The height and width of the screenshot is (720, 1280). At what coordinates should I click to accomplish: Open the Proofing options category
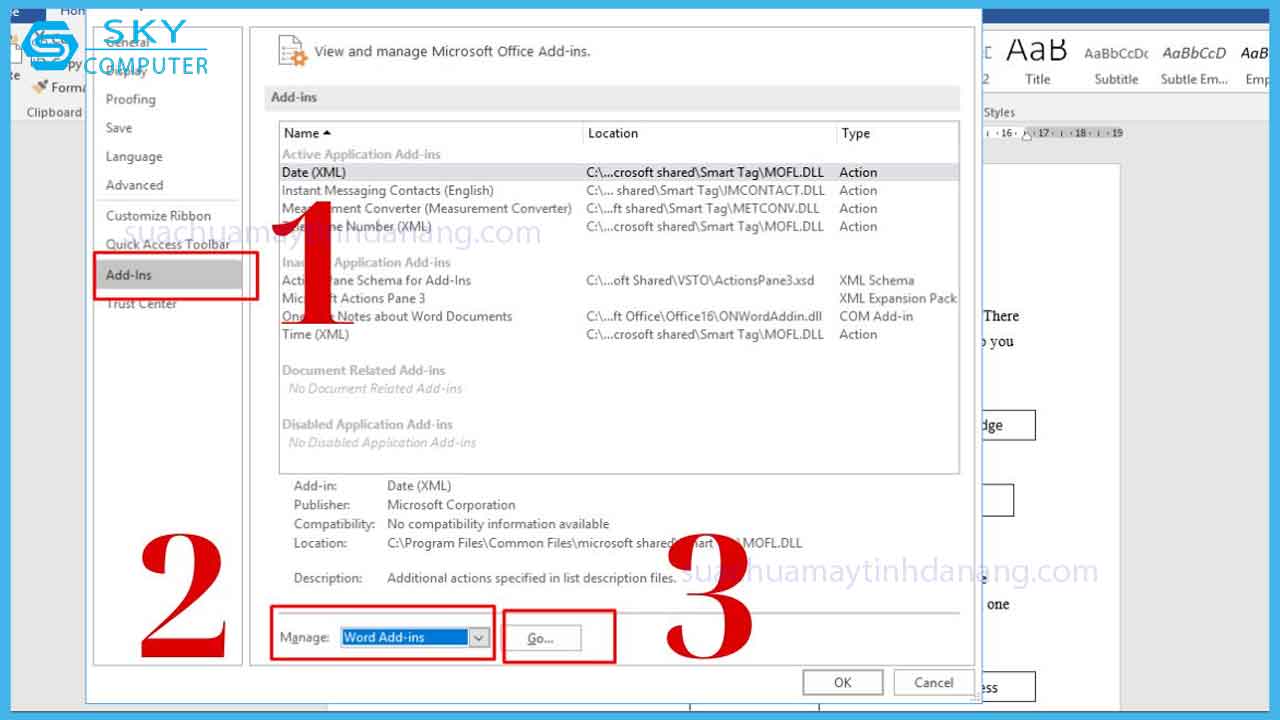[131, 99]
